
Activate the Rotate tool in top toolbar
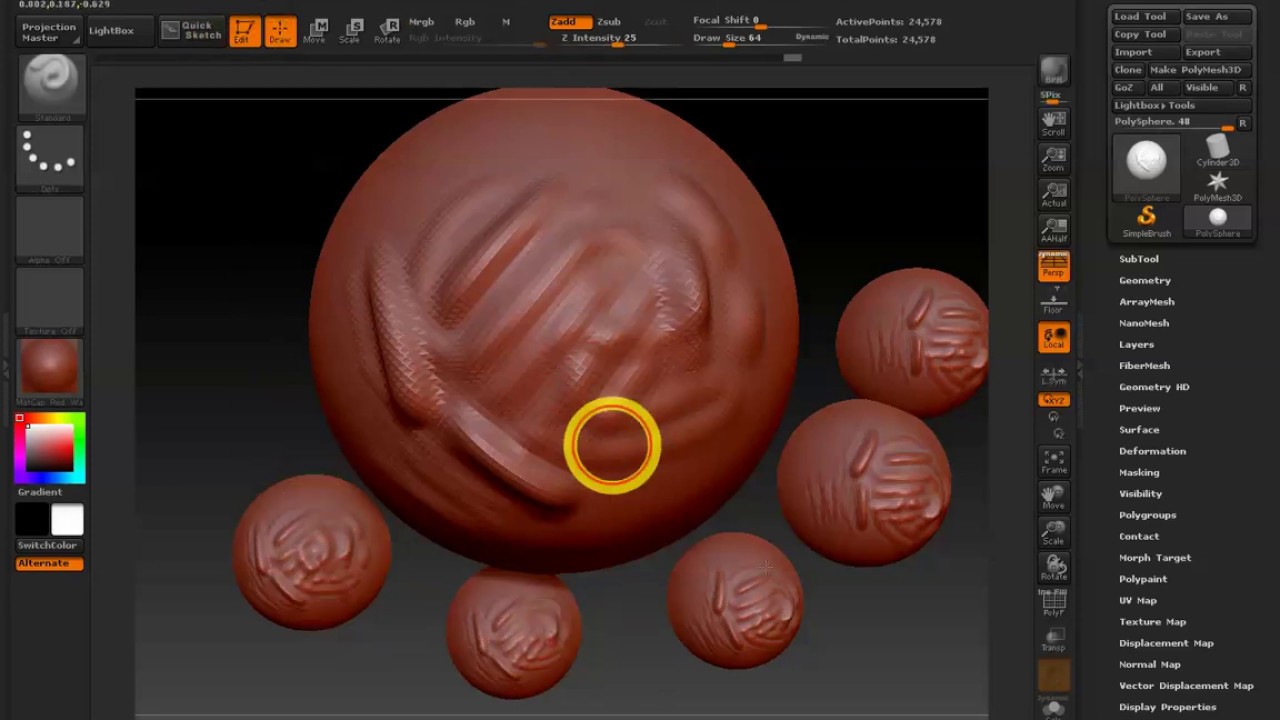pos(387,31)
